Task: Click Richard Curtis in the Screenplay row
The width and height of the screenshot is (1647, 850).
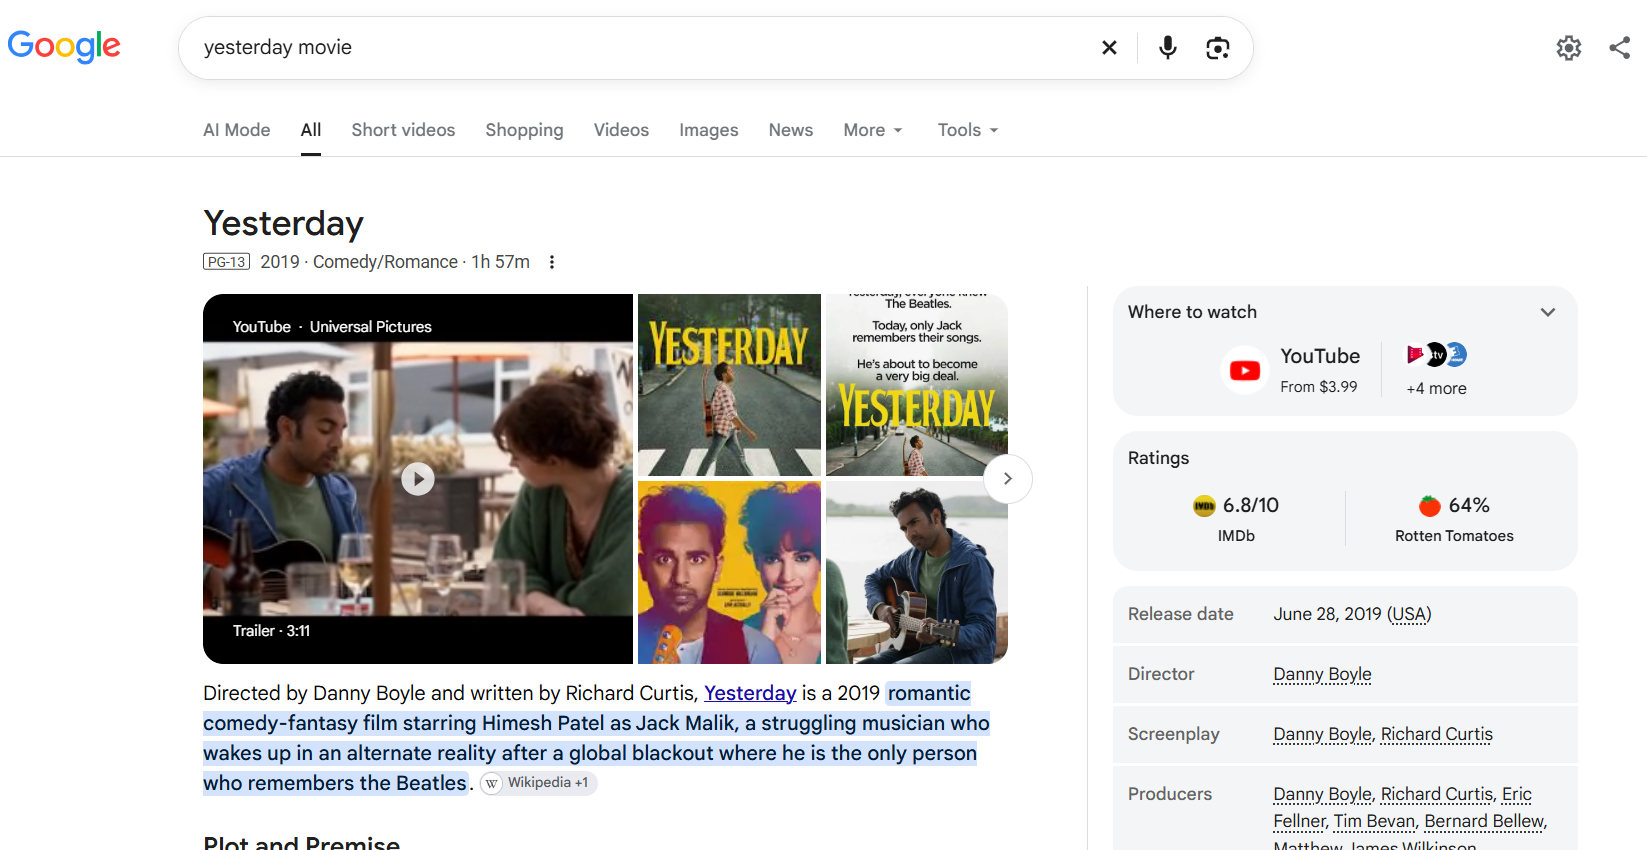Action: click(x=1437, y=734)
